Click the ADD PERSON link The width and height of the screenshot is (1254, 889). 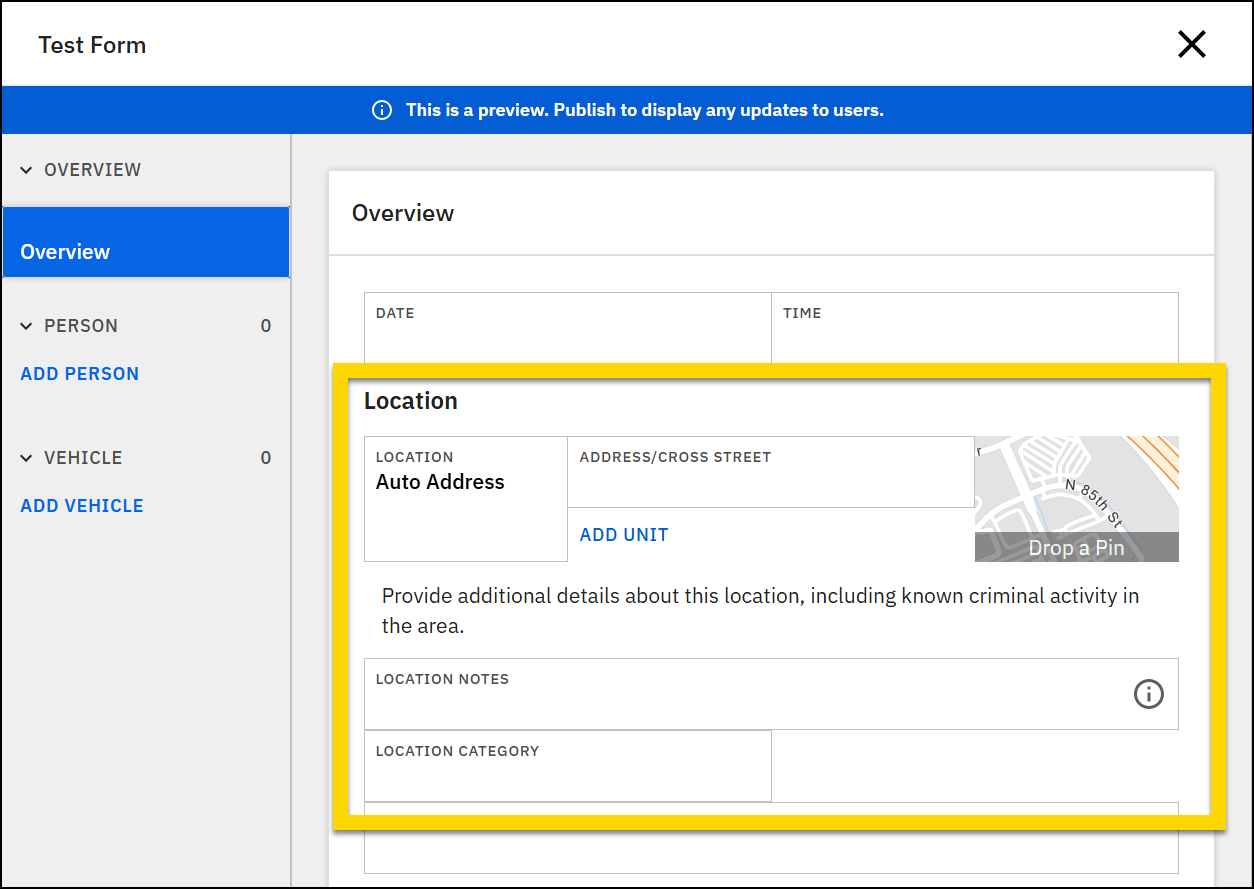[x=79, y=373]
